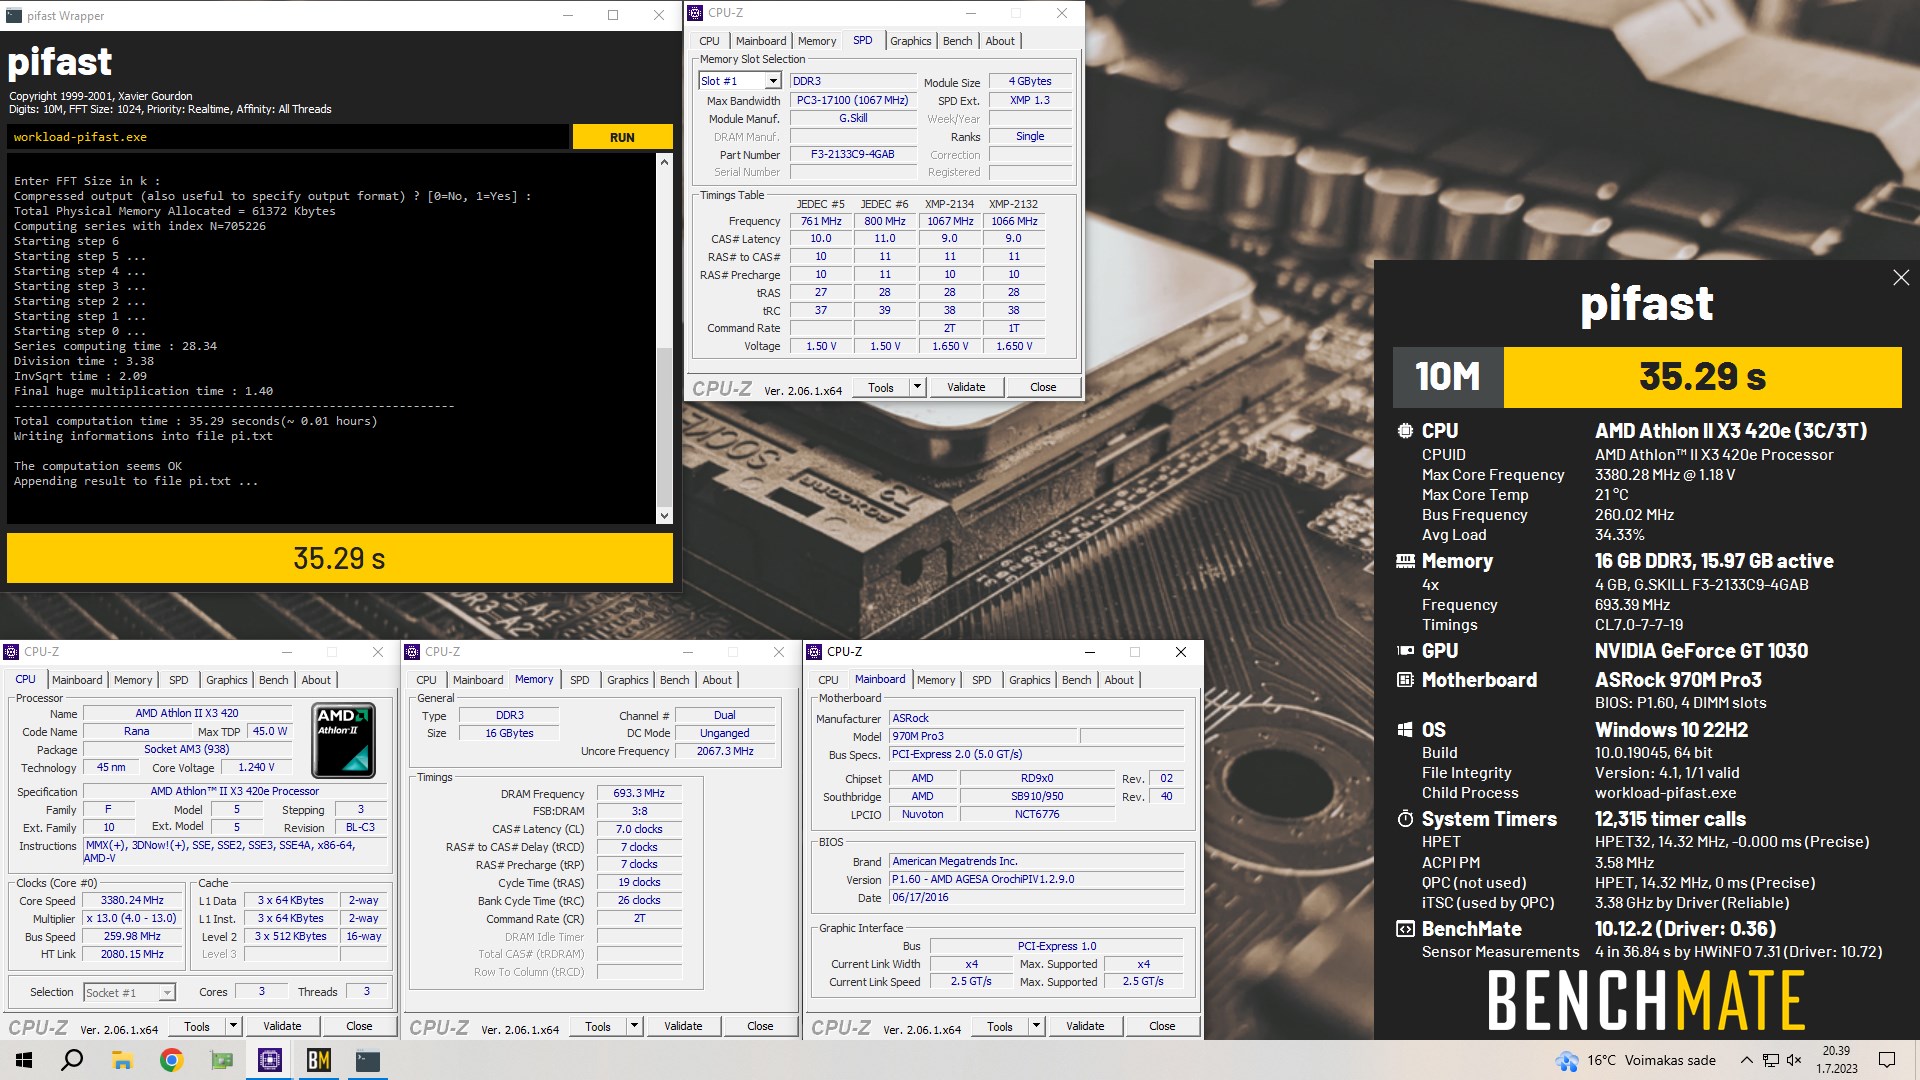Click BenchMate System Timers clock icon
The width and height of the screenshot is (1920, 1080).
[x=1405, y=819]
